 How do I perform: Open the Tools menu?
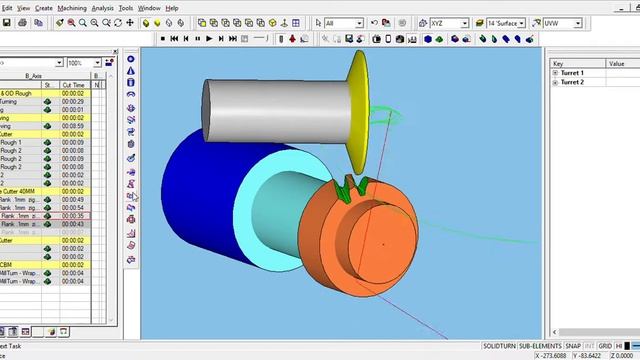click(x=126, y=8)
